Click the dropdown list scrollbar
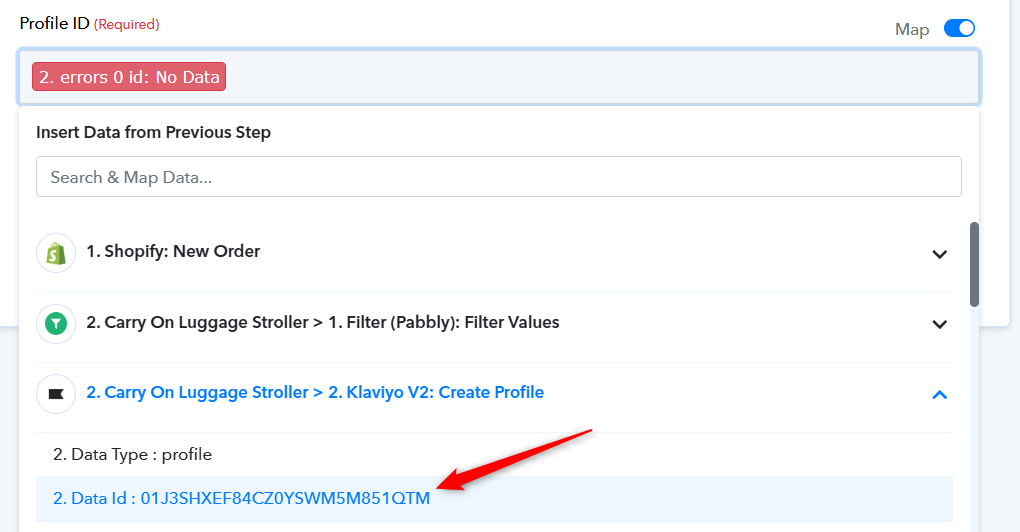 974,264
